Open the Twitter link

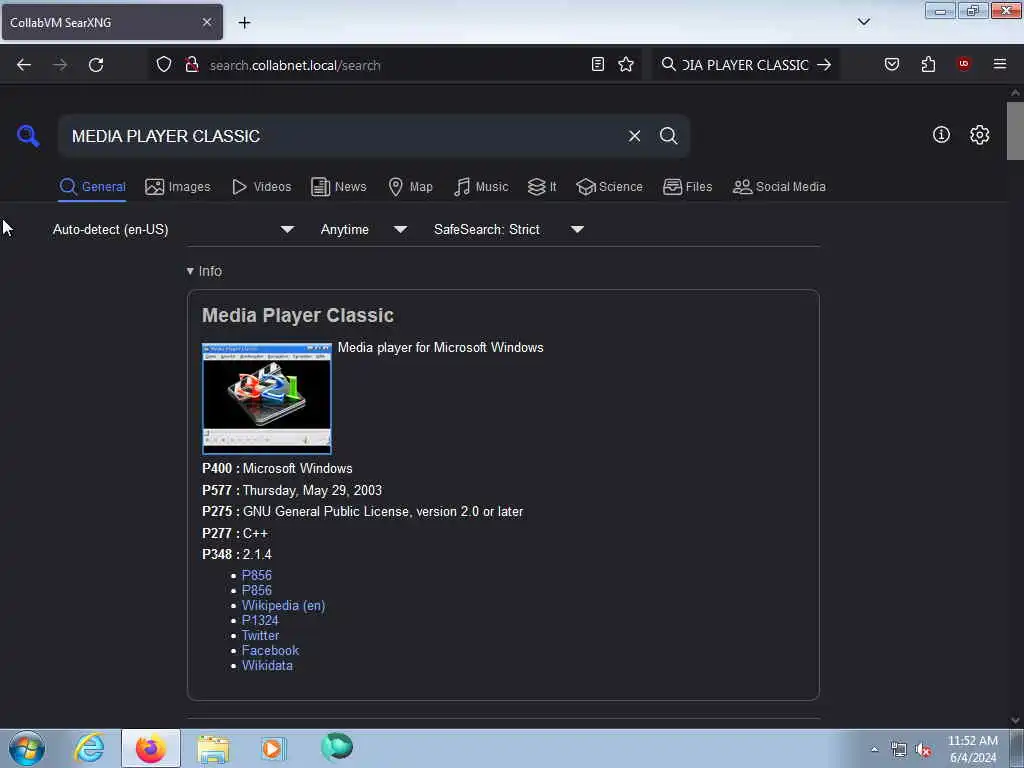click(261, 635)
